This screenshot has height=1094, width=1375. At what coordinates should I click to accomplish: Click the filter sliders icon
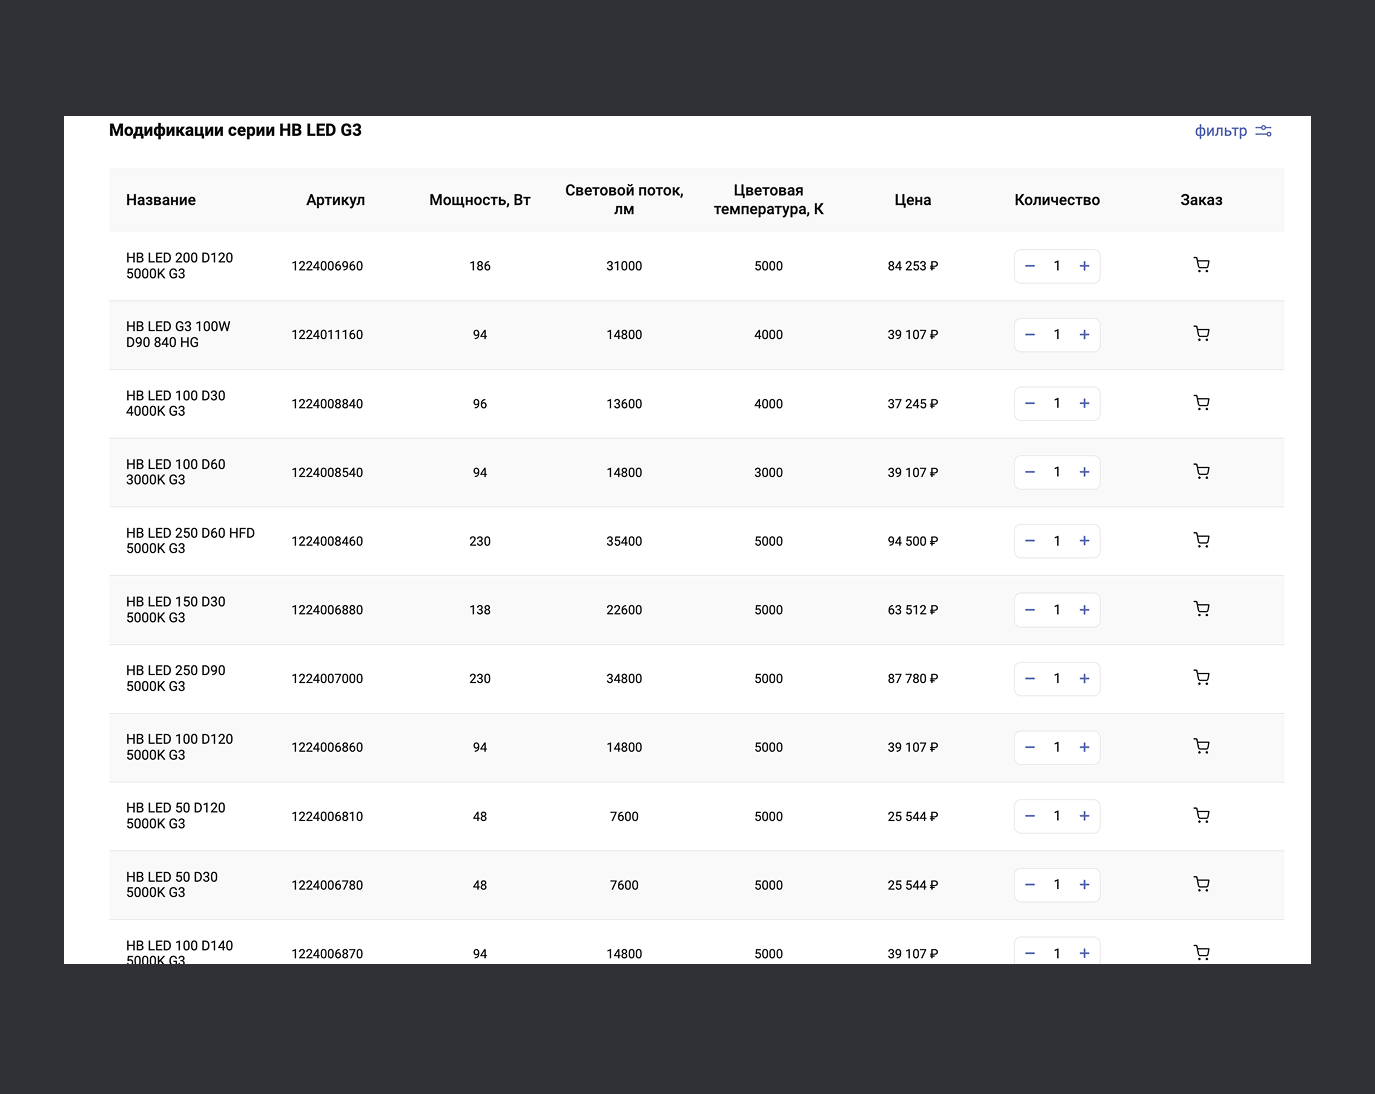point(1264,131)
